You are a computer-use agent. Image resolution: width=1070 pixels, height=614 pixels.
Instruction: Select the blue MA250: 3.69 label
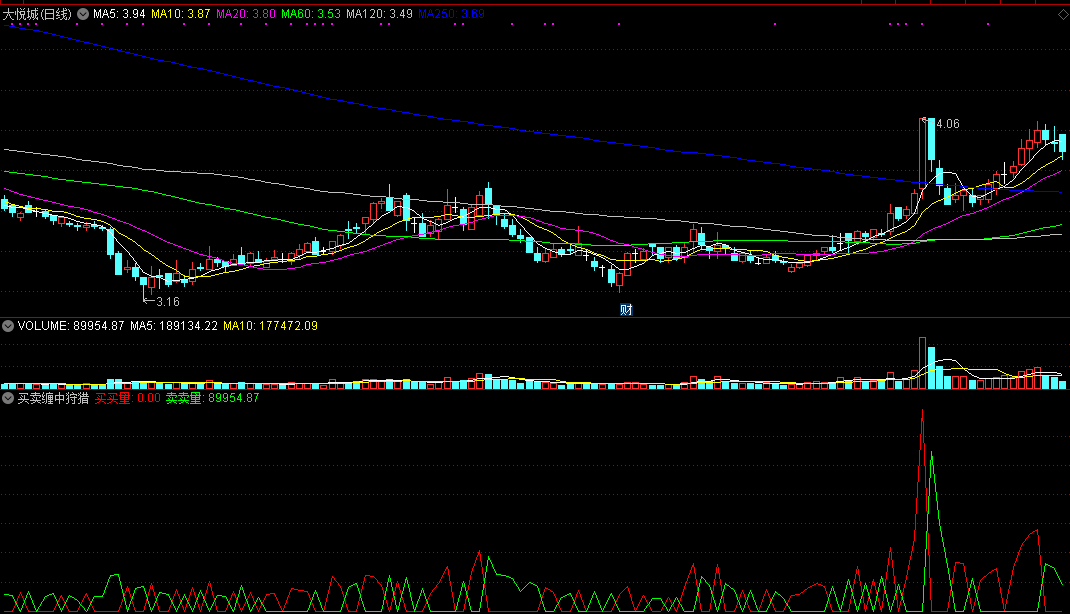point(451,14)
